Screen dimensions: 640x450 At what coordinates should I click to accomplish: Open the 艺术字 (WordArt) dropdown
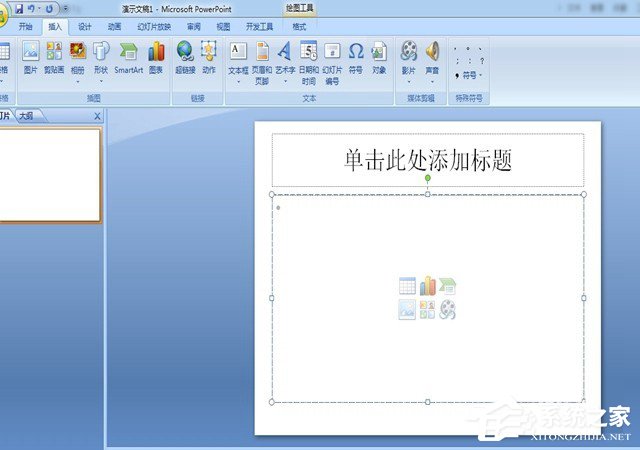pyautogui.click(x=285, y=82)
